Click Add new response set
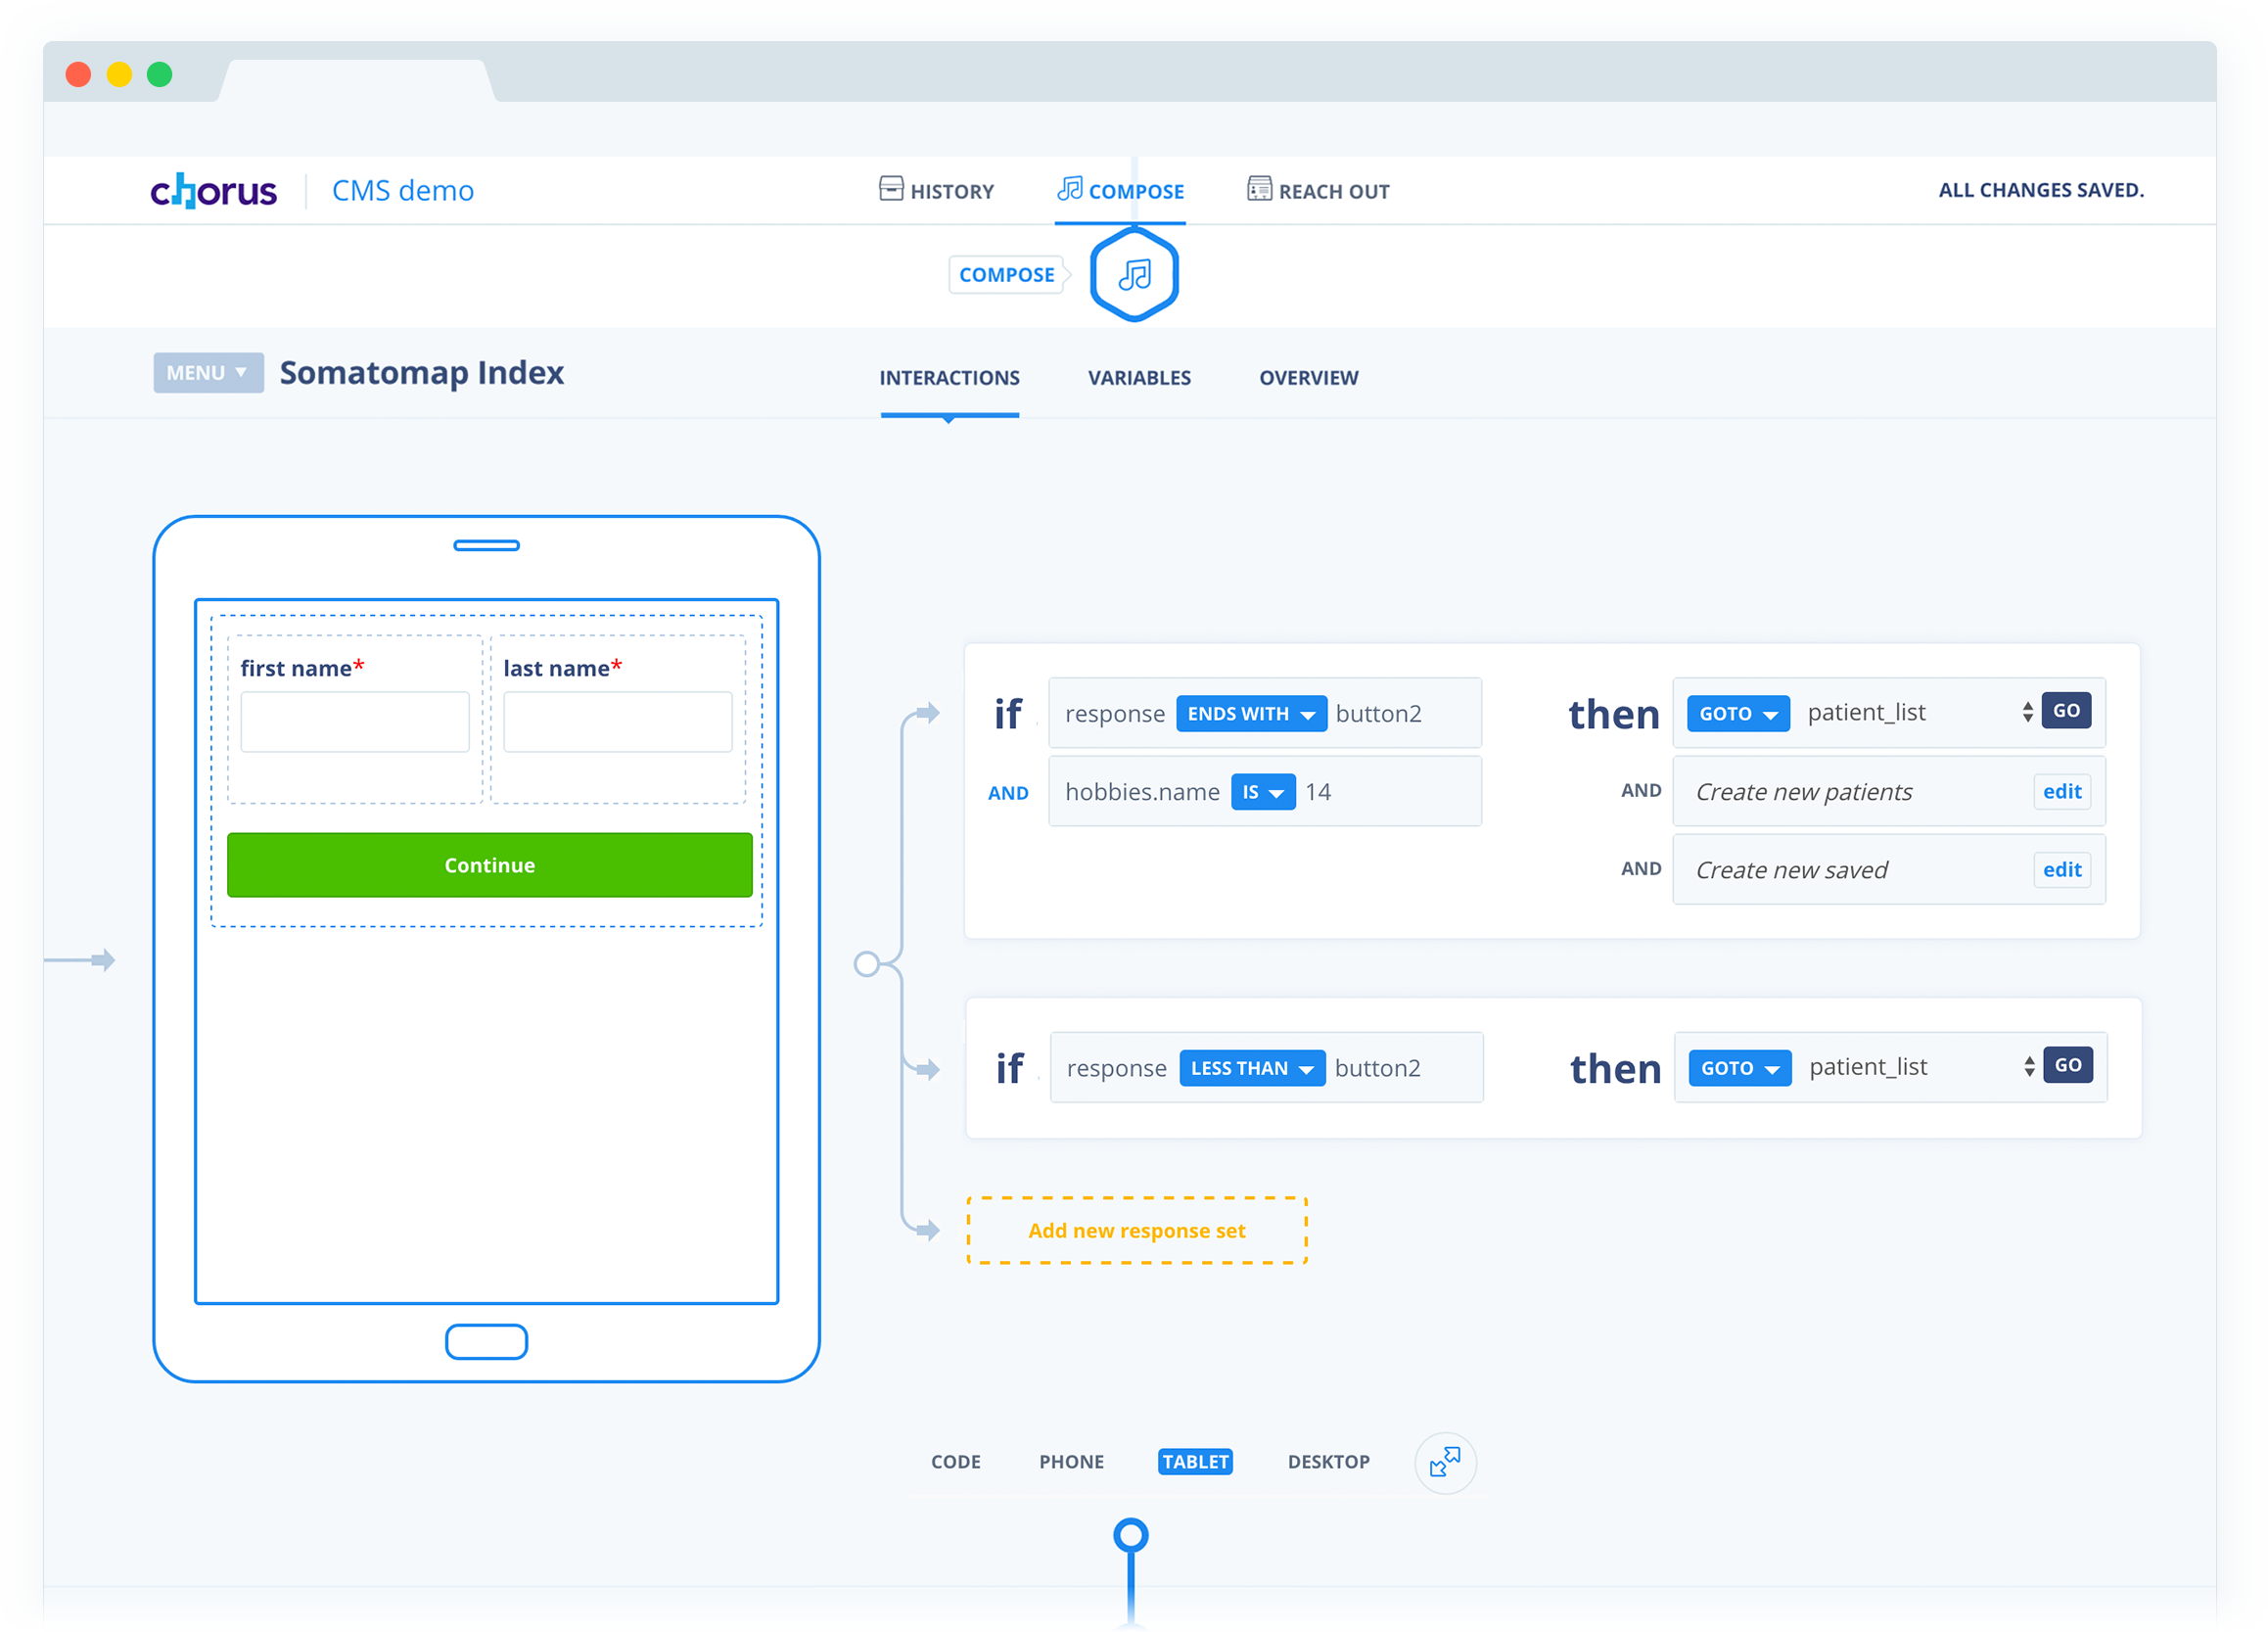 tap(1136, 1230)
